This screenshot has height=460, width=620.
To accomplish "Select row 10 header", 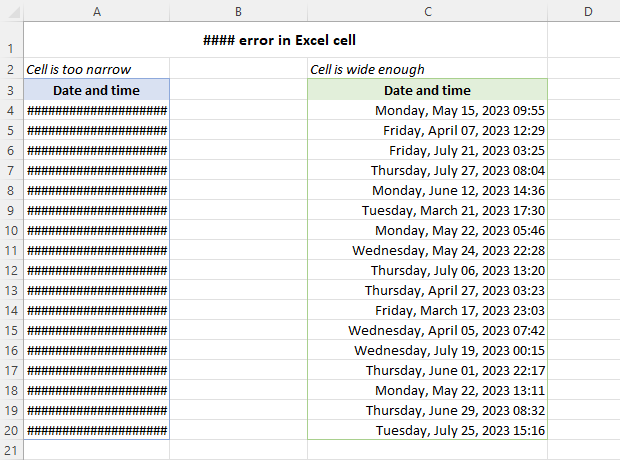I will click(x=11, y=230).
